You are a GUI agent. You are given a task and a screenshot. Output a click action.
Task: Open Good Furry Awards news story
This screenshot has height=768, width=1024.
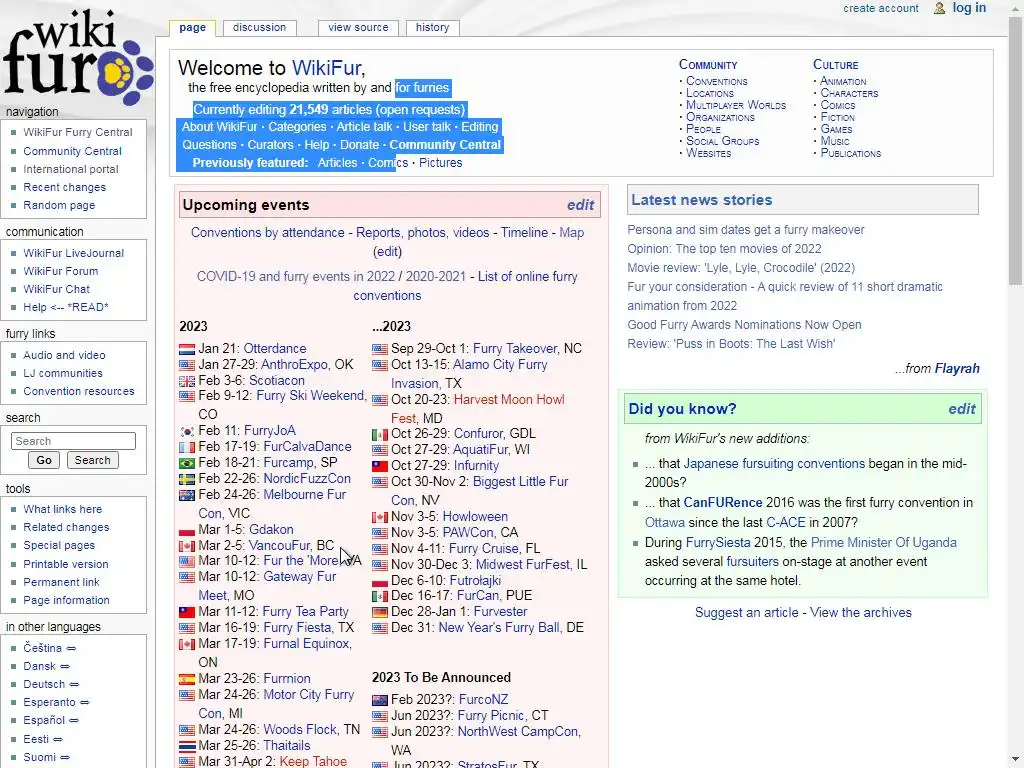(x=744, y=325)
